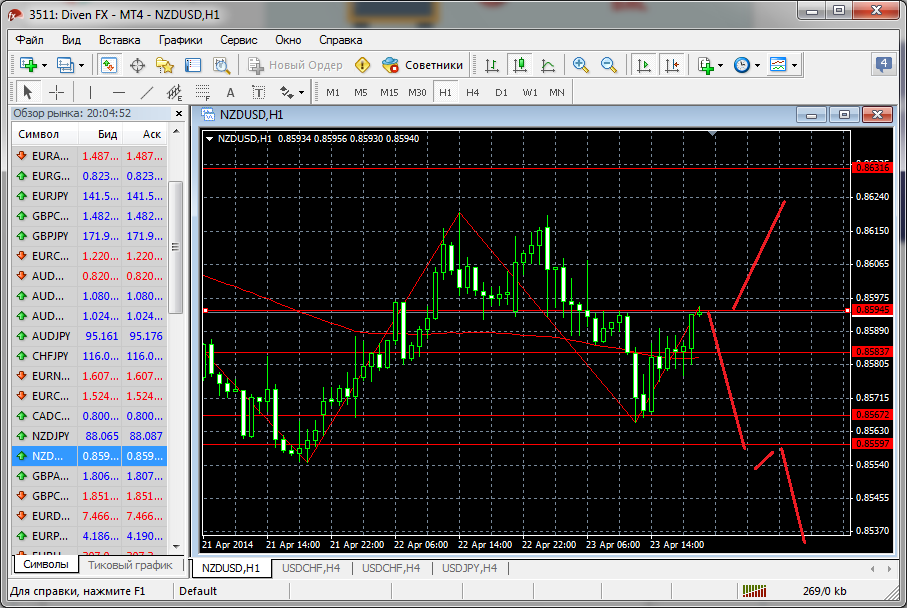Zoom out on the chart
Image resolution: width=907 pixels, height=608 pixels.
(609, 65)
